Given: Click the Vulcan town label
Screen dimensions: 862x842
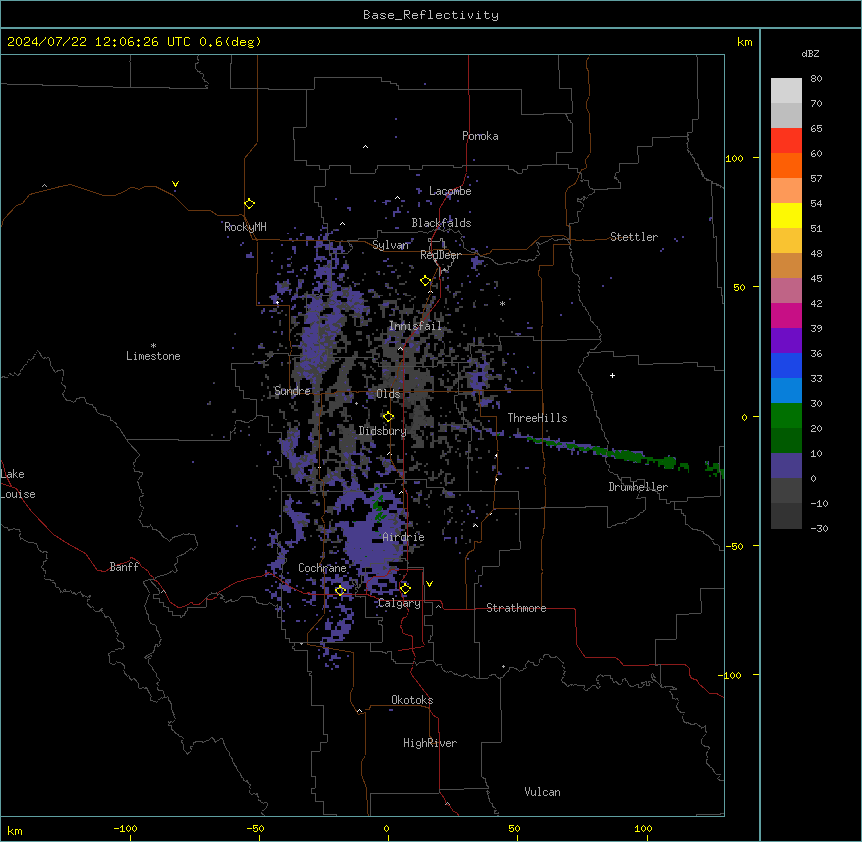Looking at the screenshot, I should tap(542, 792).
